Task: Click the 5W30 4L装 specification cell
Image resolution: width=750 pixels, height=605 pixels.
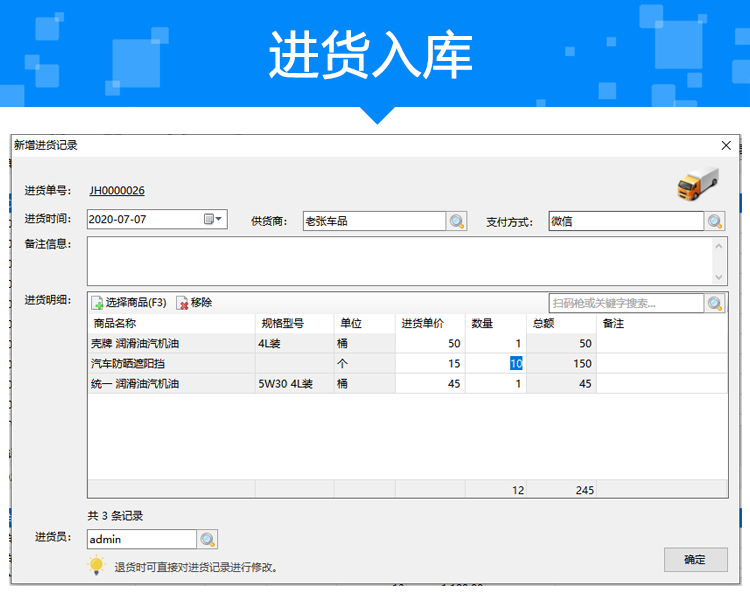Action: point(295,384)
